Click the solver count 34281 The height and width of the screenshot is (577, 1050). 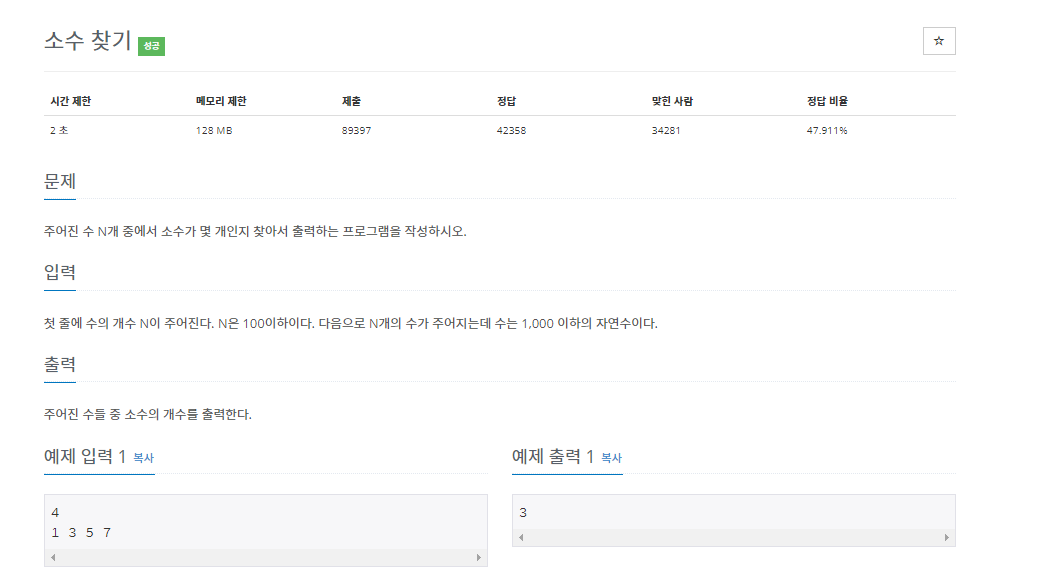(x=666, y=131)
